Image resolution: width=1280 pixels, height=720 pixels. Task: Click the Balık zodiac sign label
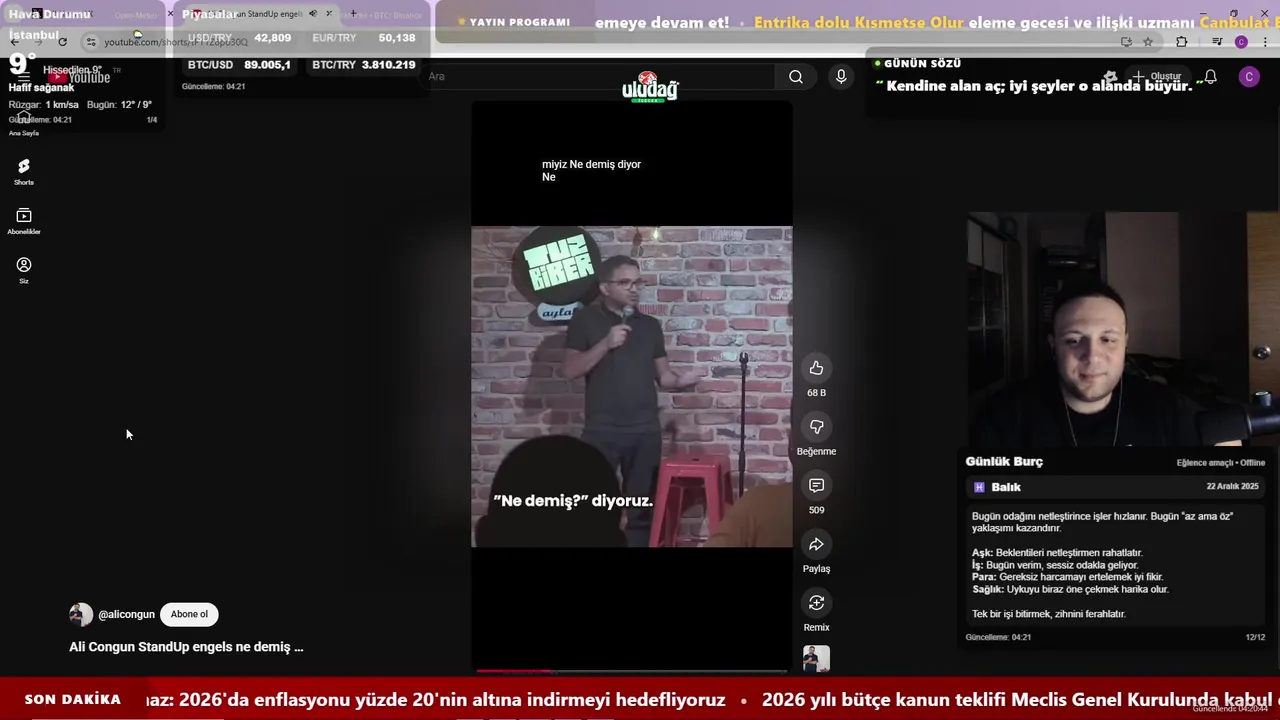tap(1006, 487)
